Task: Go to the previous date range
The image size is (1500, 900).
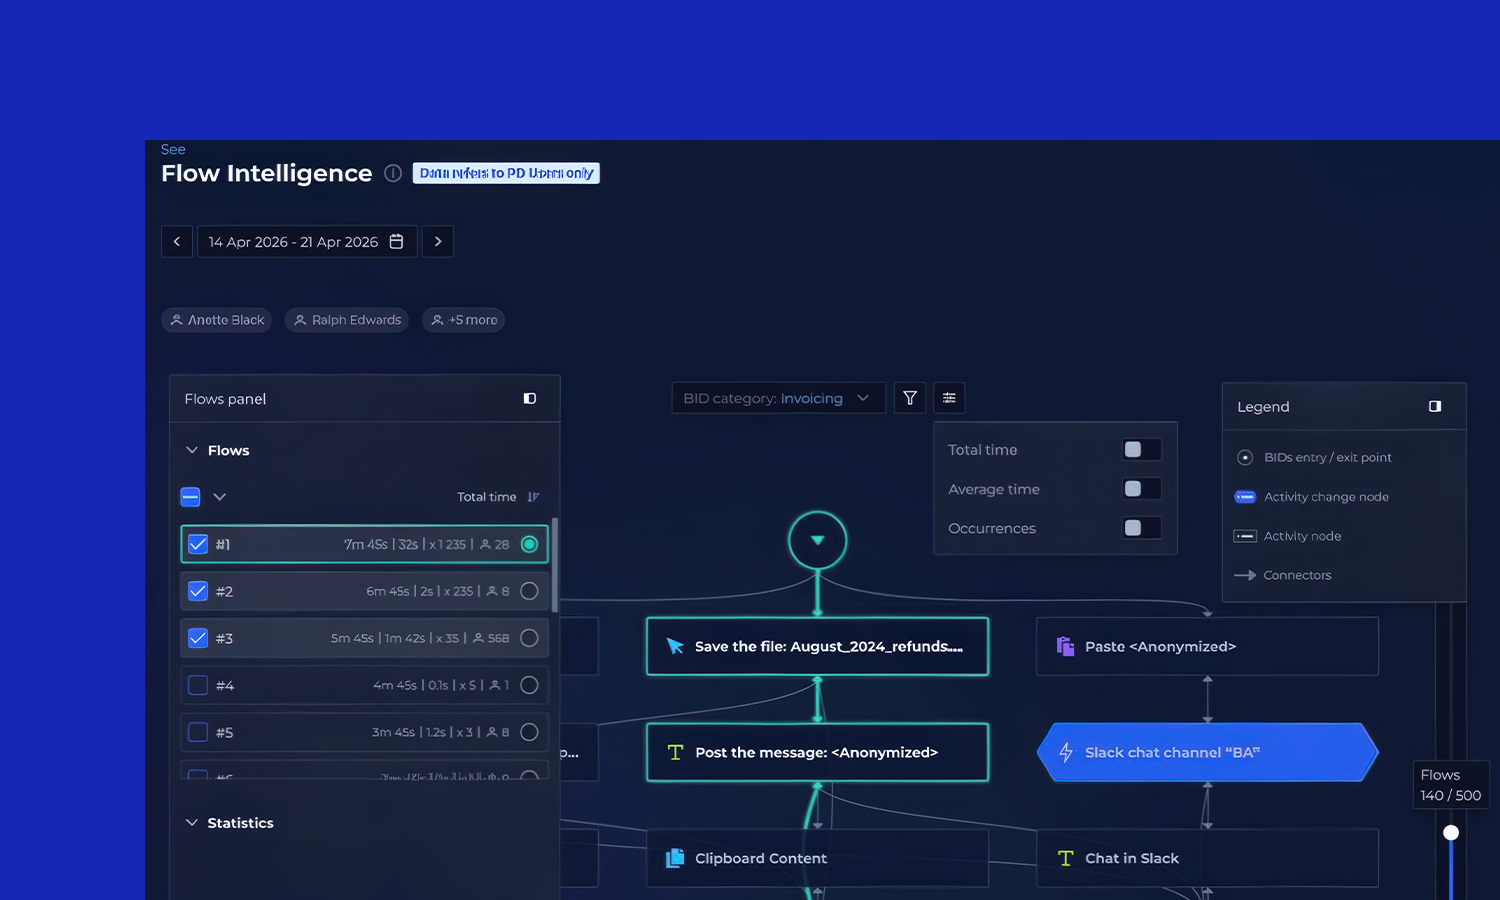Action: tap(177, 241)
